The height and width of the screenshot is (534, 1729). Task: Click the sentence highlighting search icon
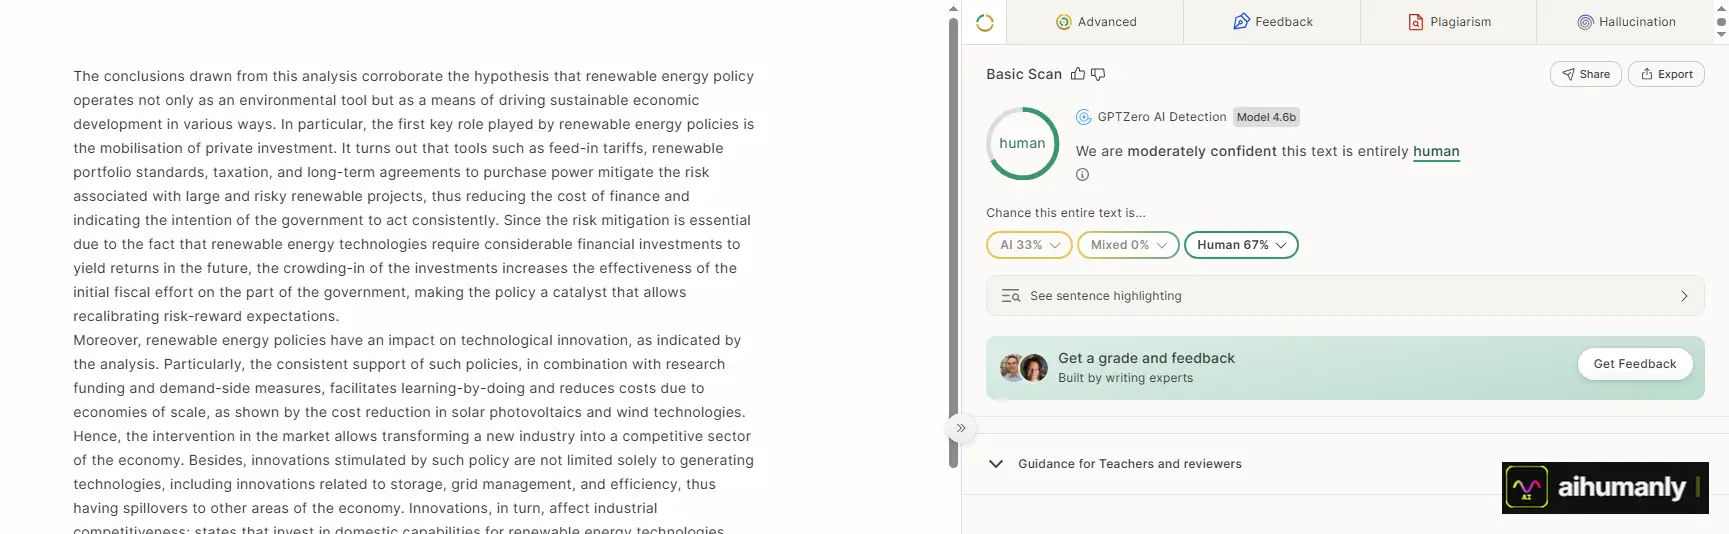click(x=1011, y=296)
